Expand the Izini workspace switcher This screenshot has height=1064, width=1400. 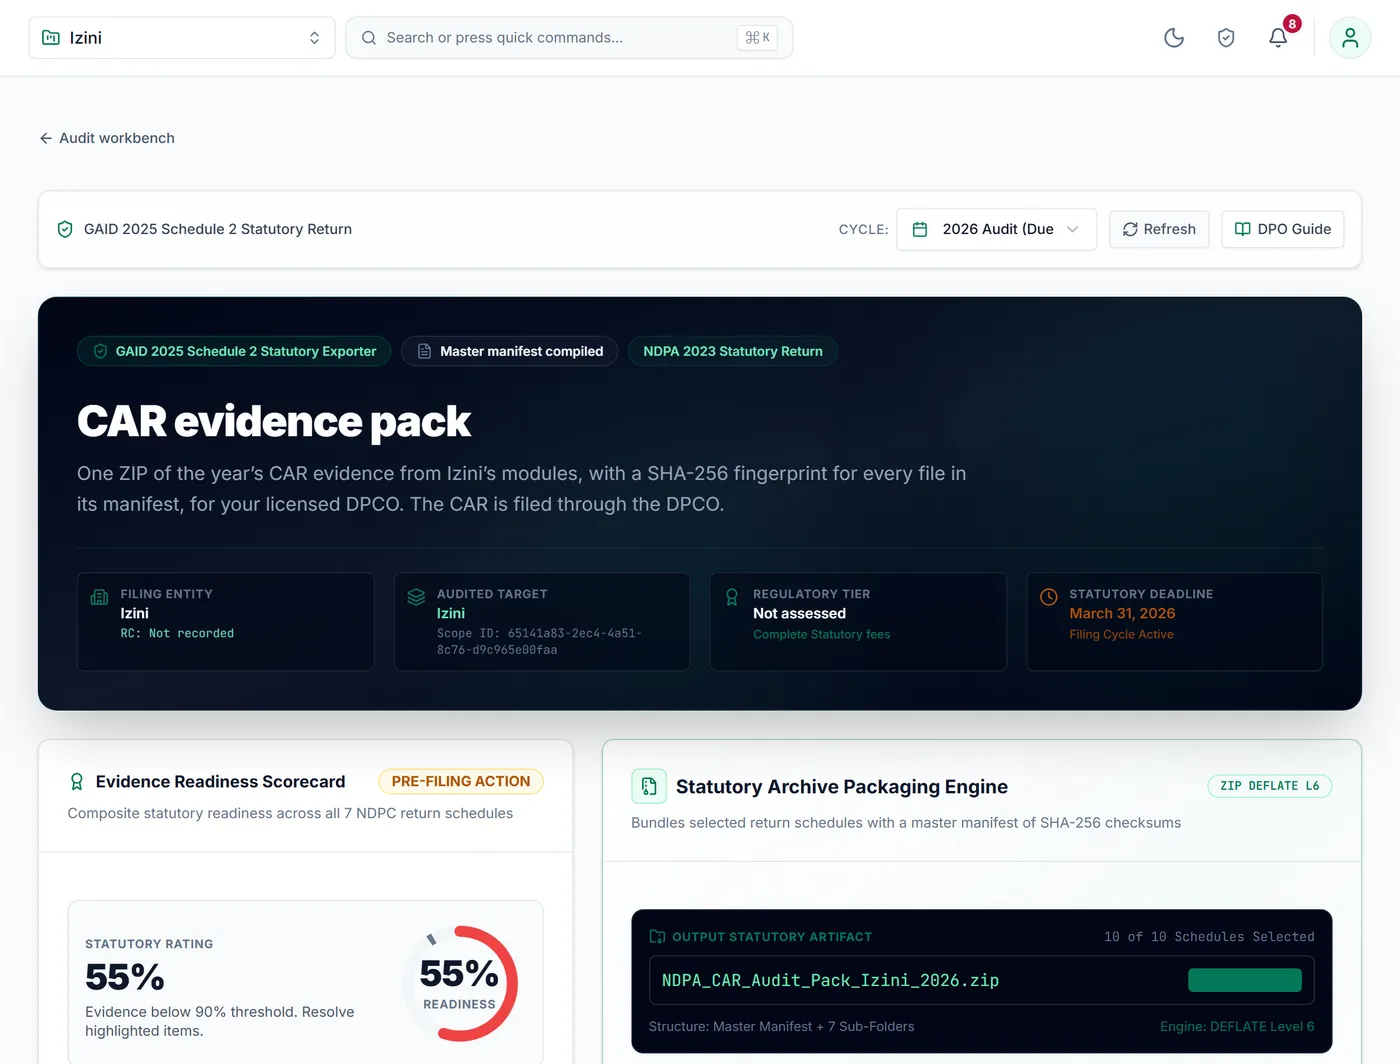tap(182, 38)
